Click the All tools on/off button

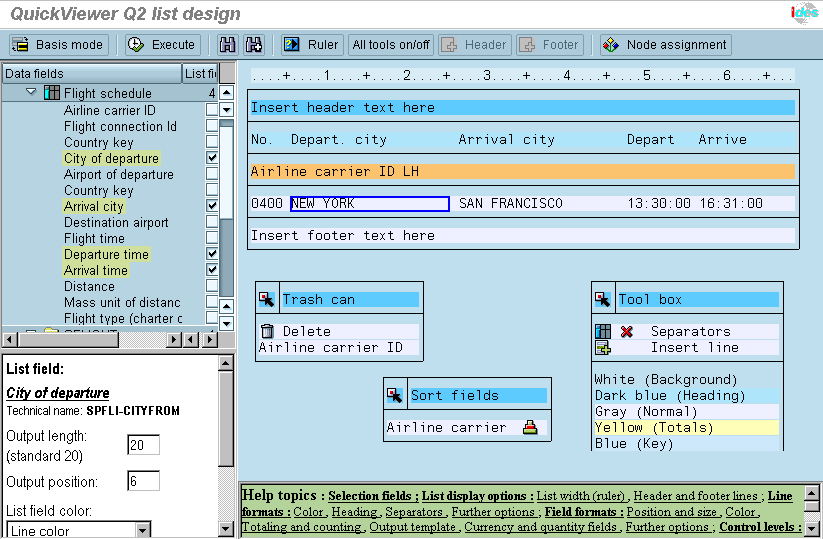(391, 45)
